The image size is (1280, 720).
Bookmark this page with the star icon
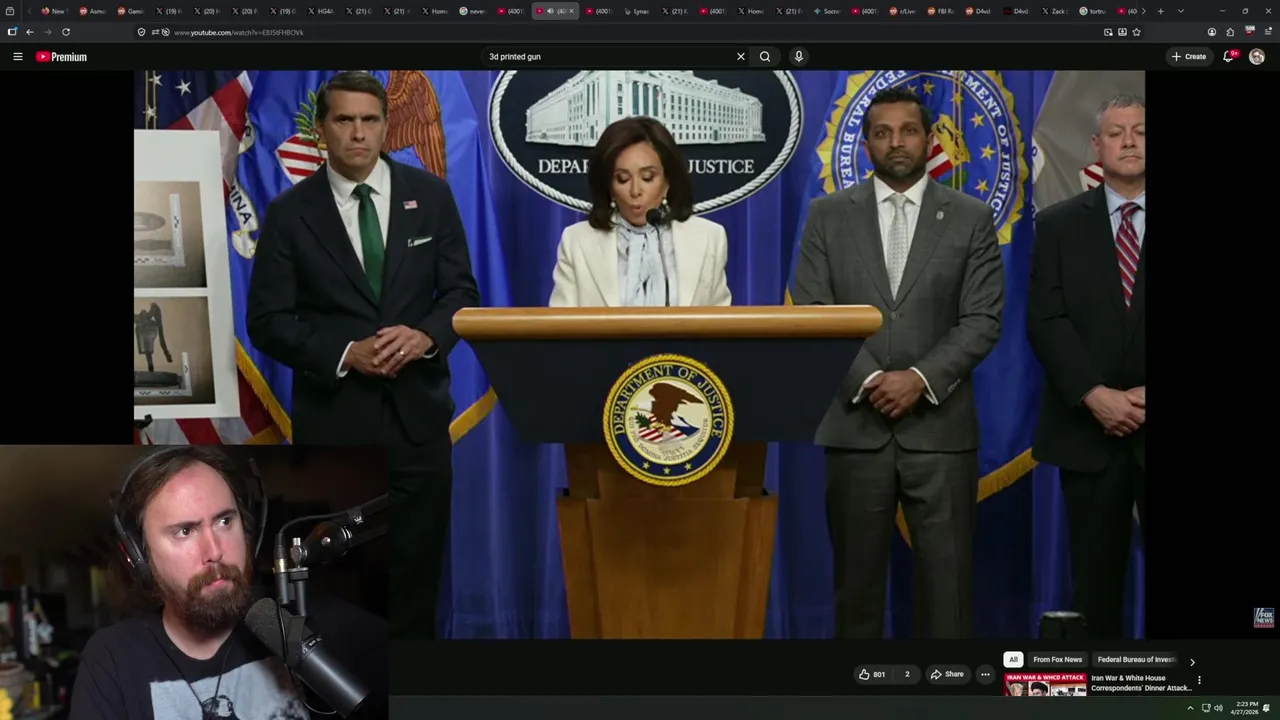tap(1136, 32)
